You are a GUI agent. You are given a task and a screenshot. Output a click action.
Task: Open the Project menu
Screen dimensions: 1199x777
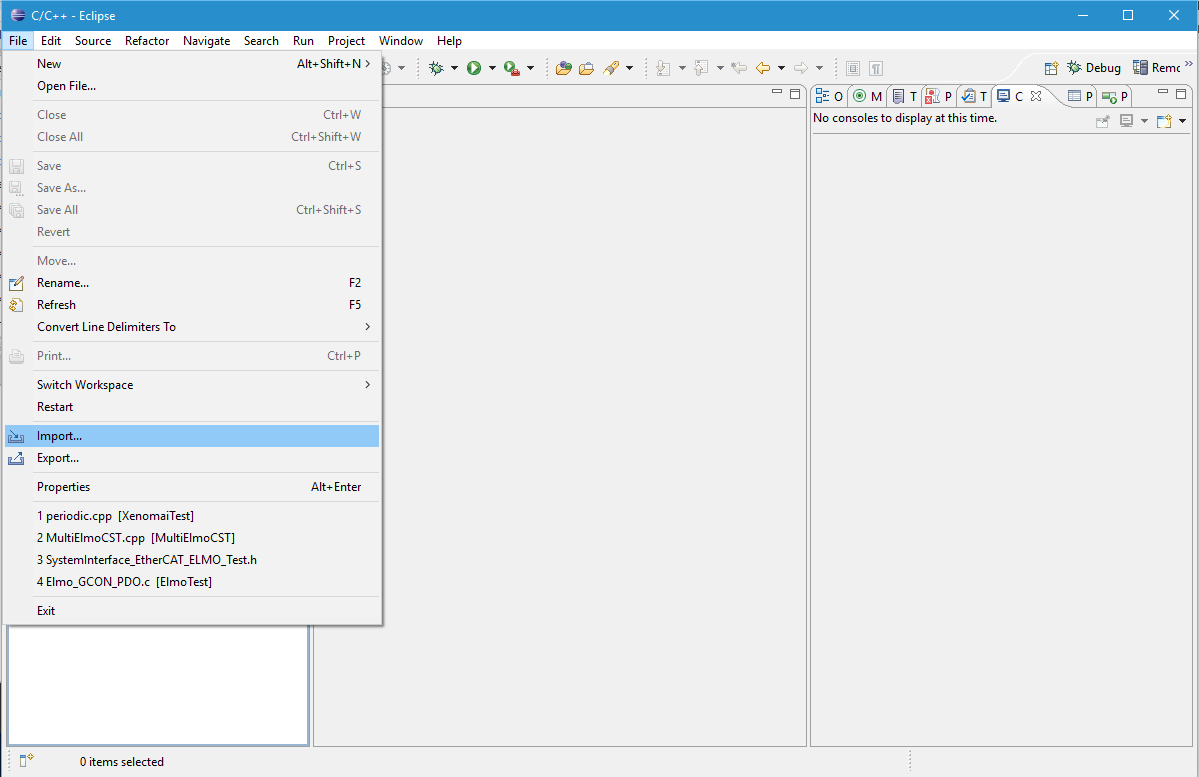pos(346,41)
